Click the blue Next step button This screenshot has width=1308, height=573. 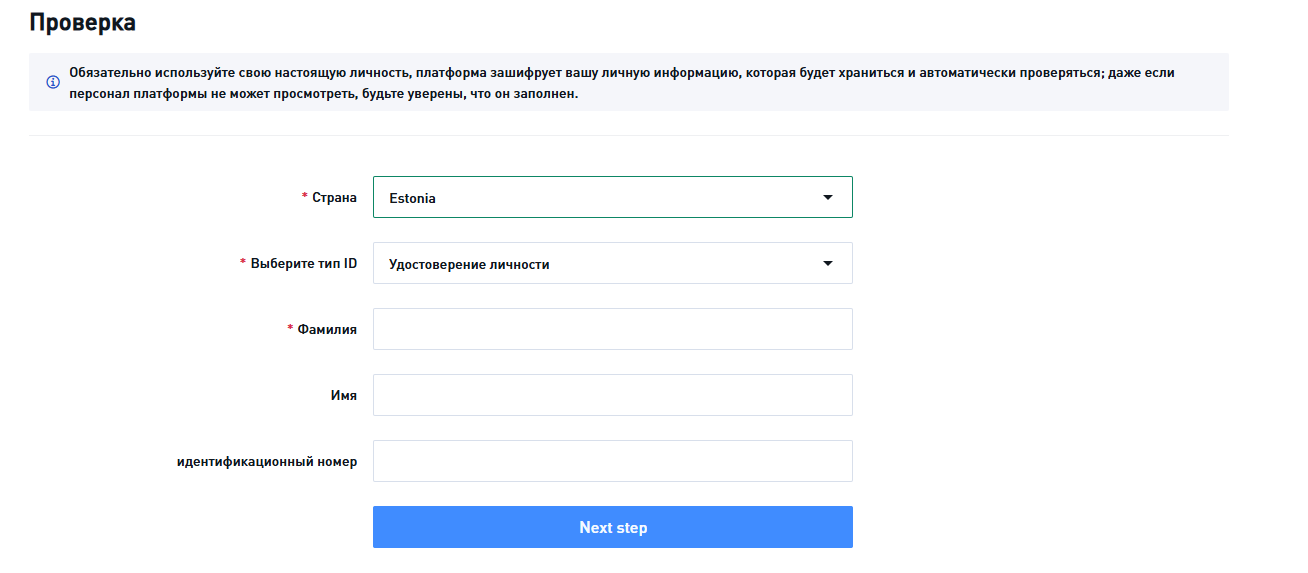pyautogui.click(x=612, y=527)
